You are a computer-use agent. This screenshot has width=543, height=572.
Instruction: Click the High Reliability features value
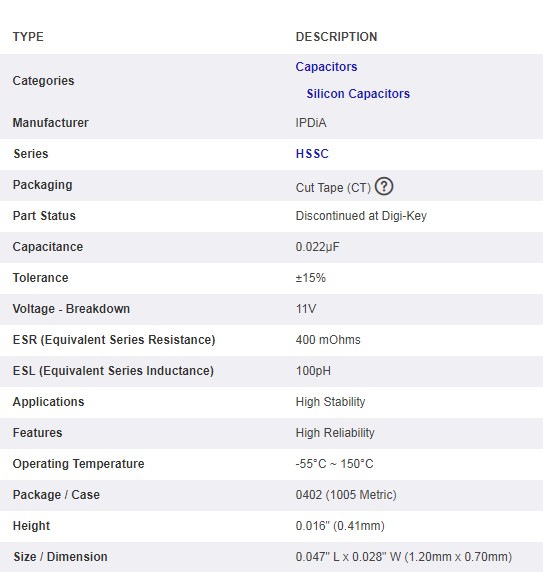click(335, 433)
